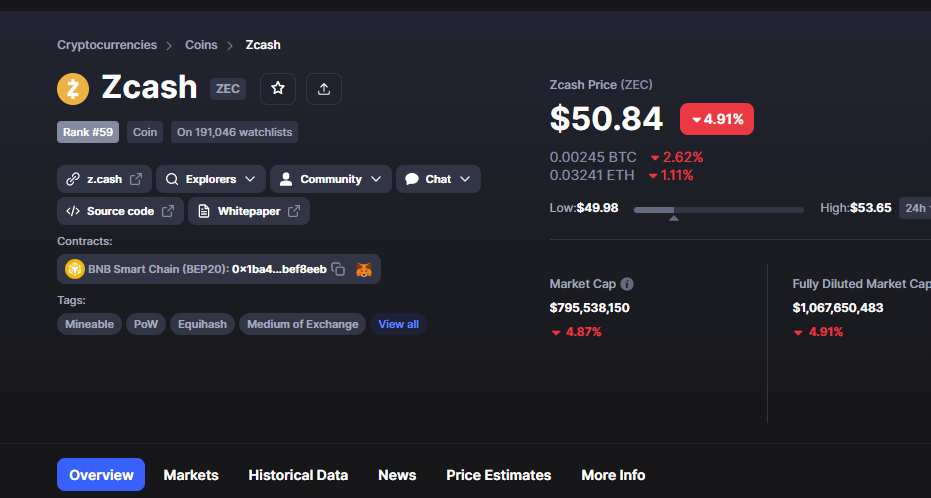The height and width of the screenshot is (498, 931).
Task: Select the Mineable tag
Action: tap(90, 324)
